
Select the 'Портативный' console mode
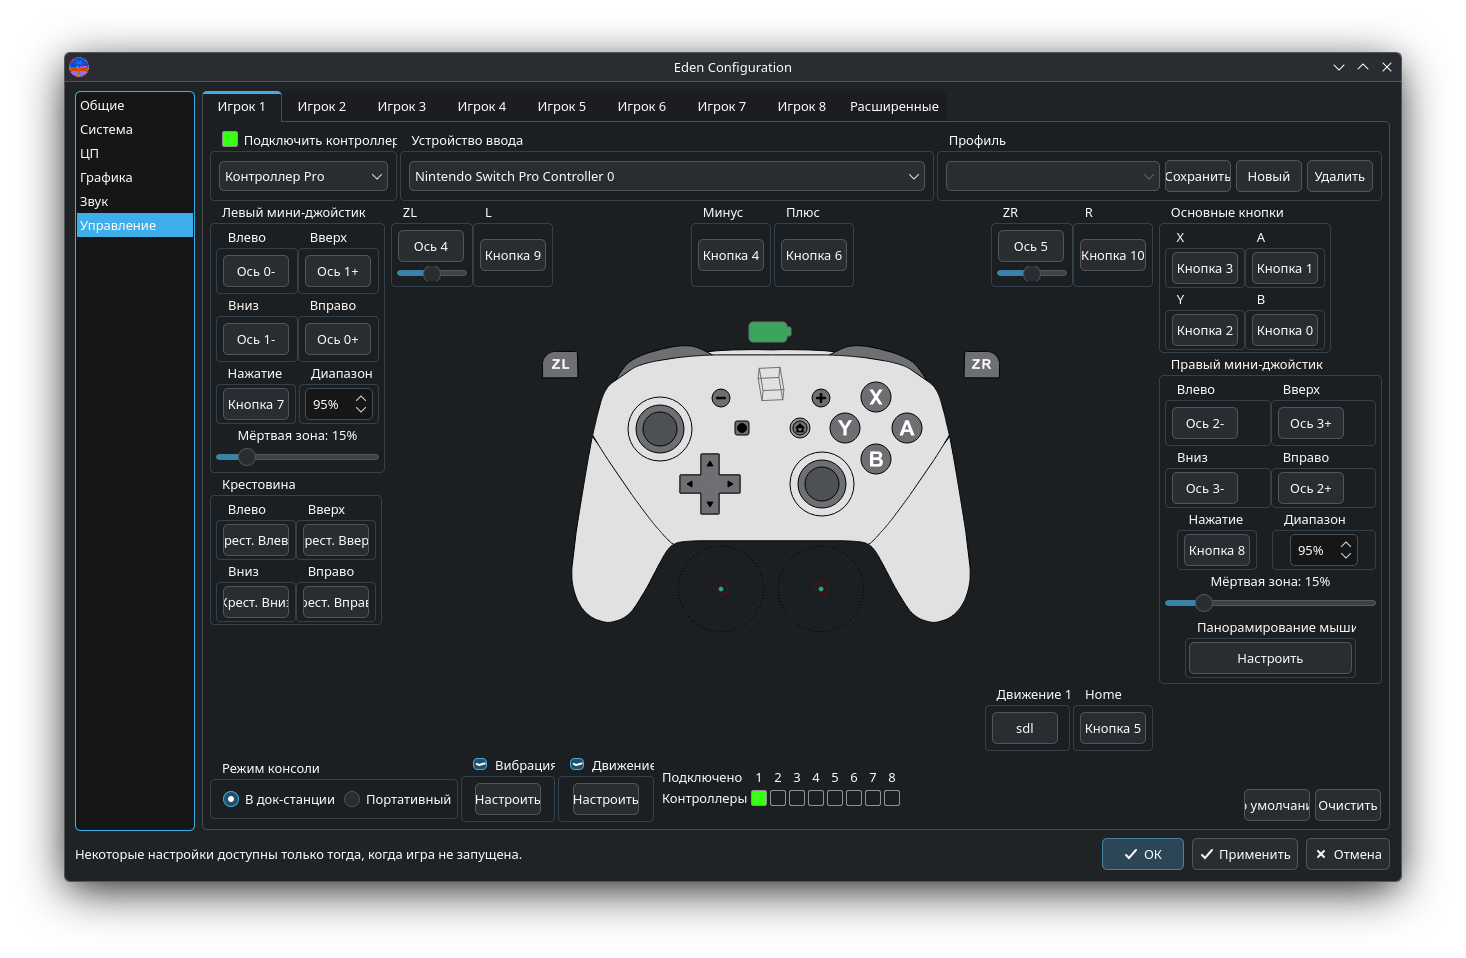[352, 799]
